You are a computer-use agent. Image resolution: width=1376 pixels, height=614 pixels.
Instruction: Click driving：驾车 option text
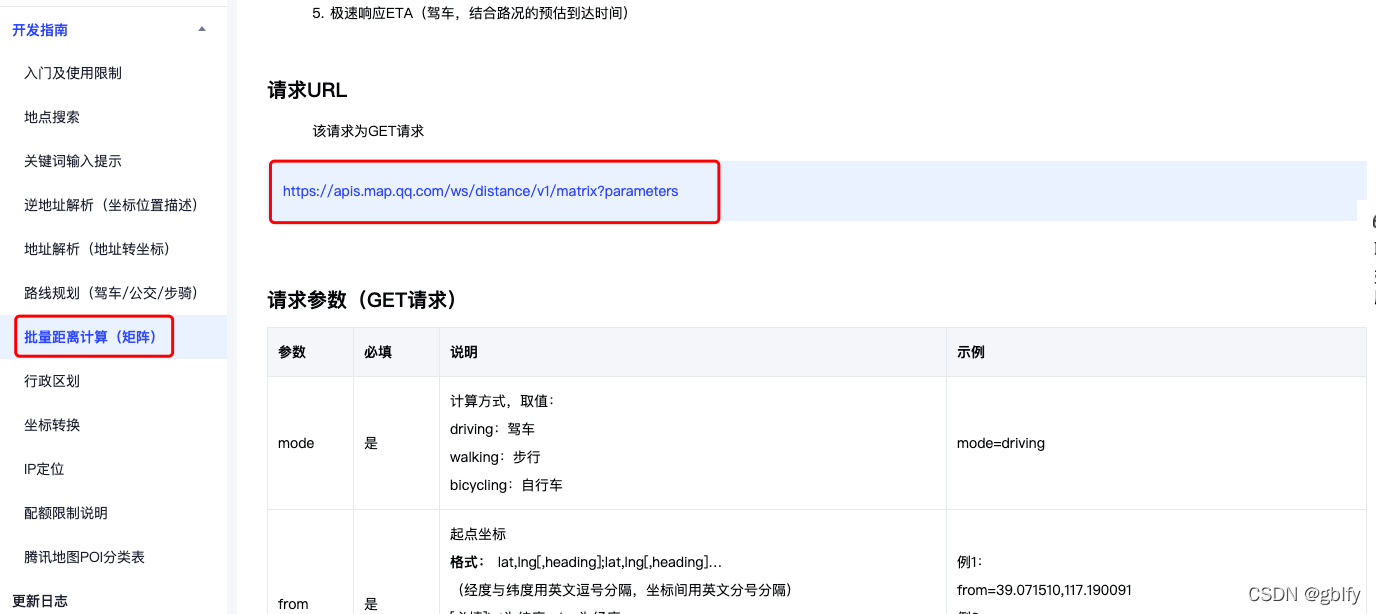[492, 429]
